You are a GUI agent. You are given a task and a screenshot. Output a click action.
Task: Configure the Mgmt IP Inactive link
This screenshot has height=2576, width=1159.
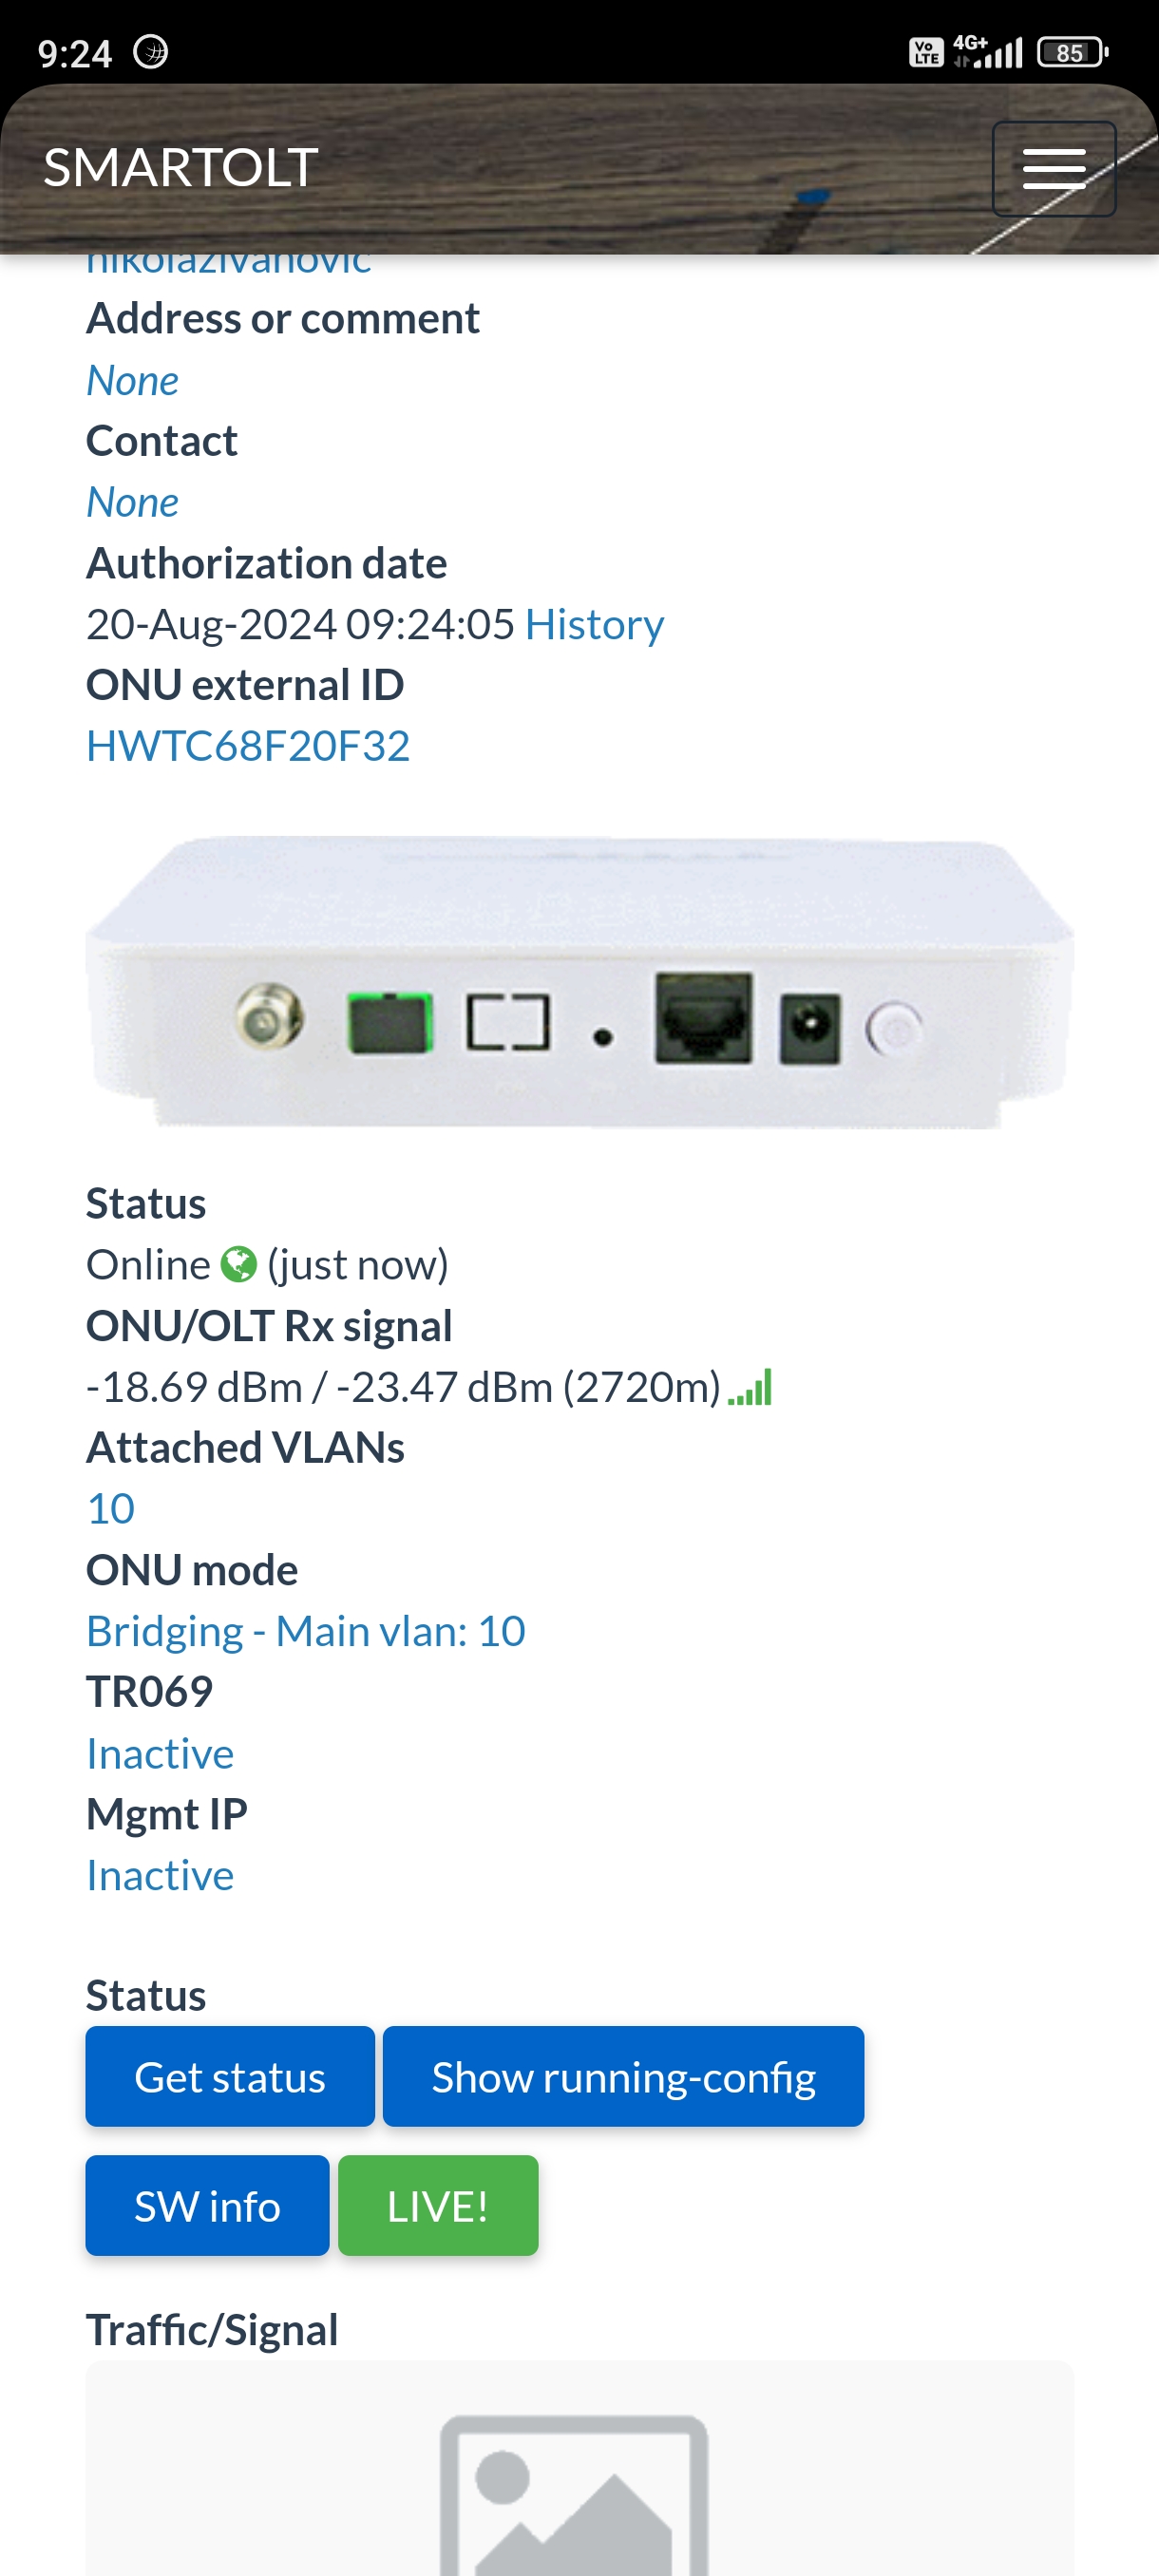[160, 1876]
